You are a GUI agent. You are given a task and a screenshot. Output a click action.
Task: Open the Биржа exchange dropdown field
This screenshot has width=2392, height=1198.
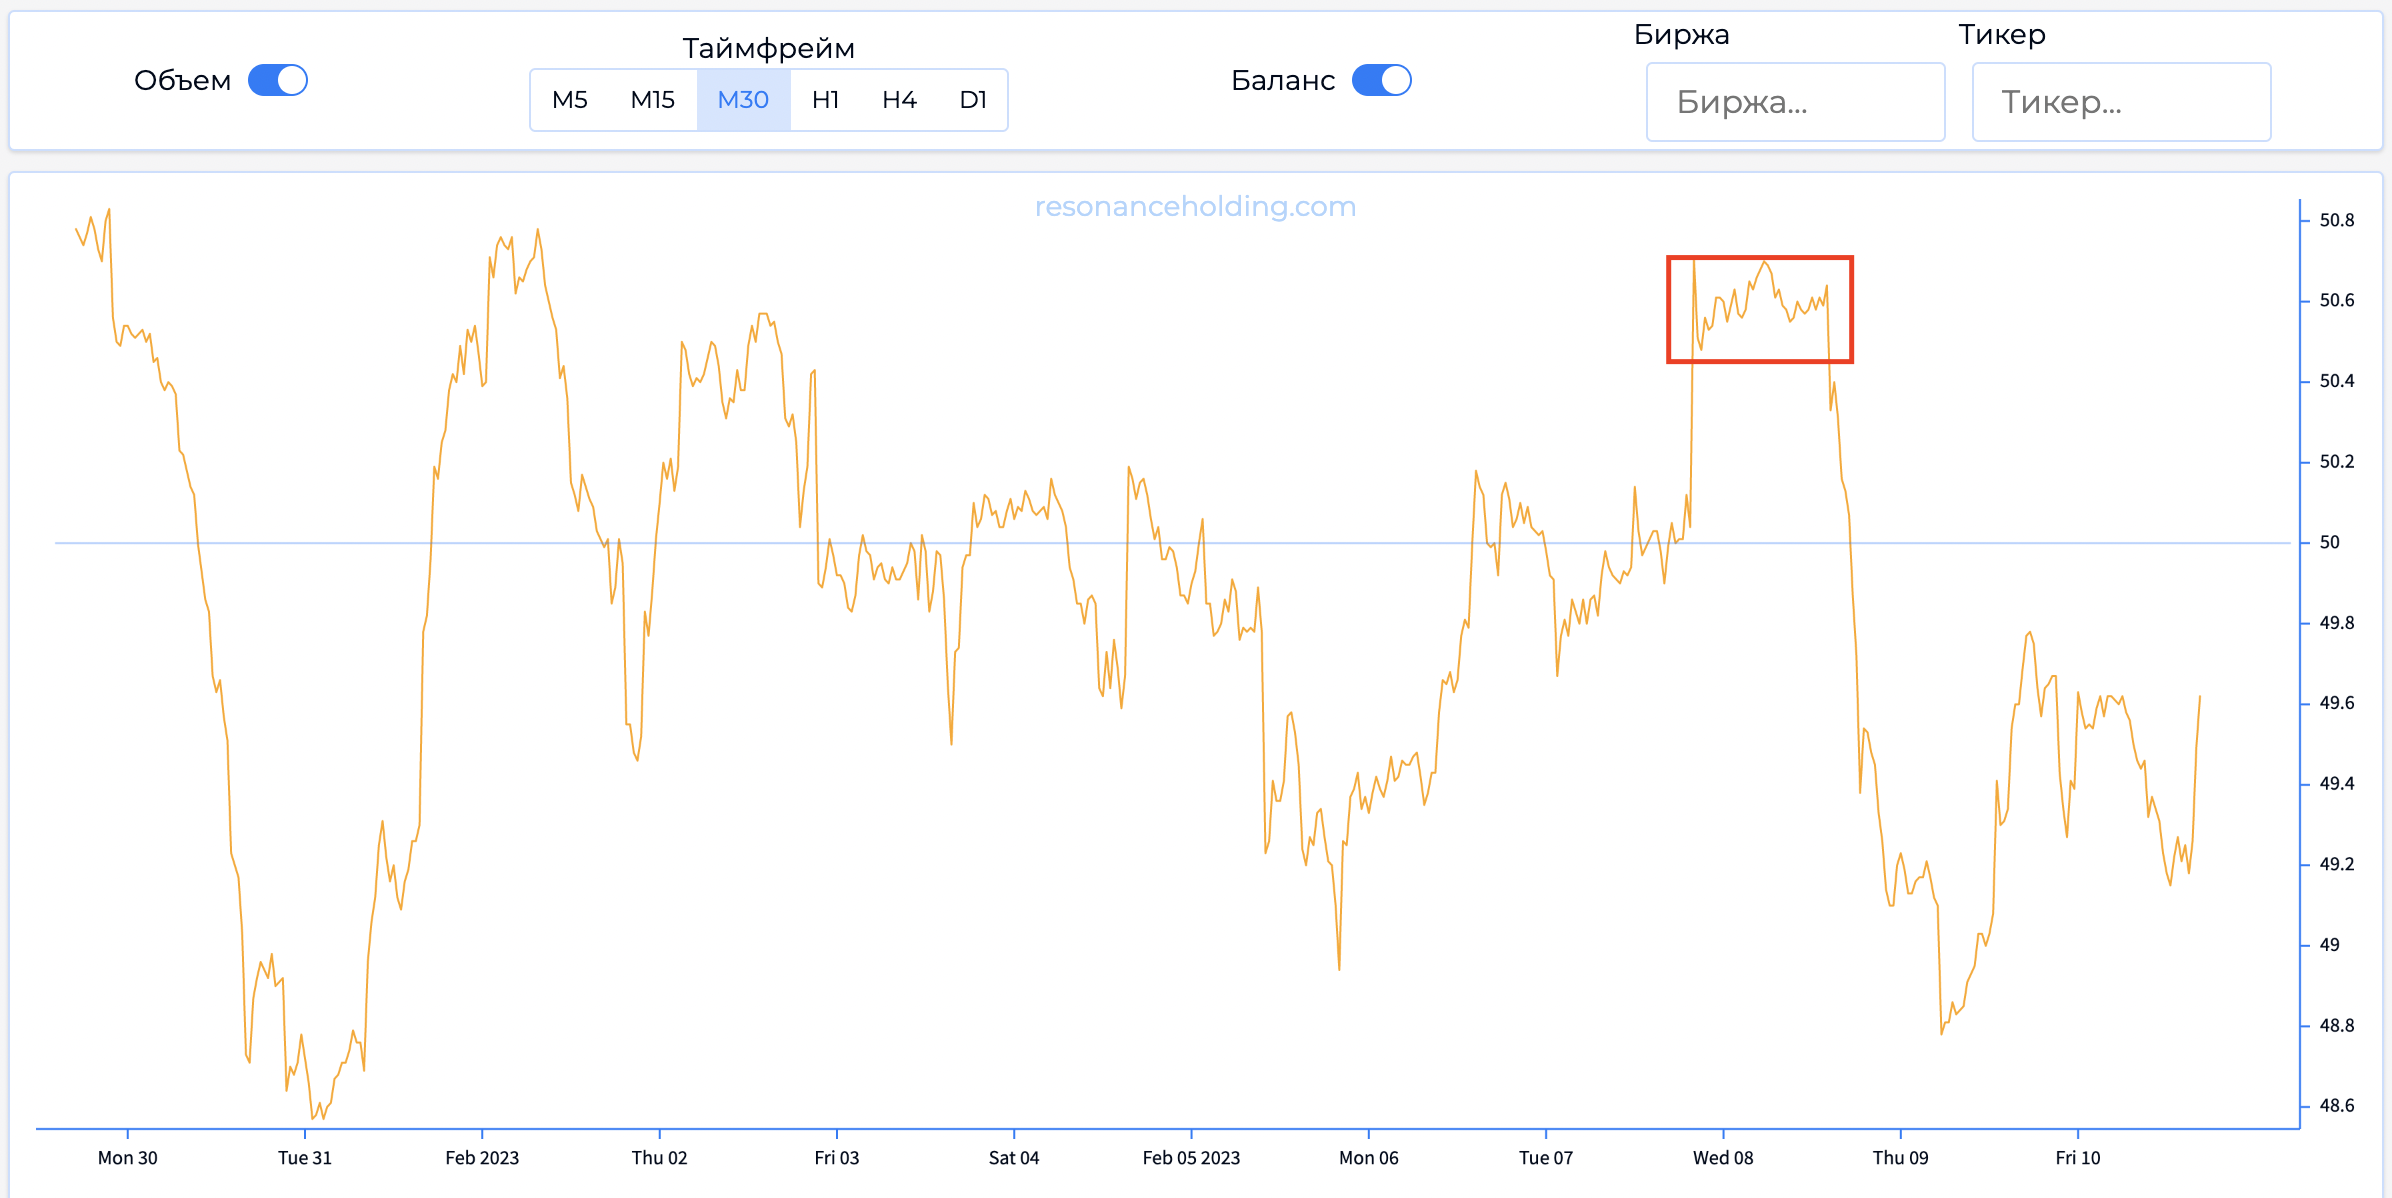click(1795, 102)
